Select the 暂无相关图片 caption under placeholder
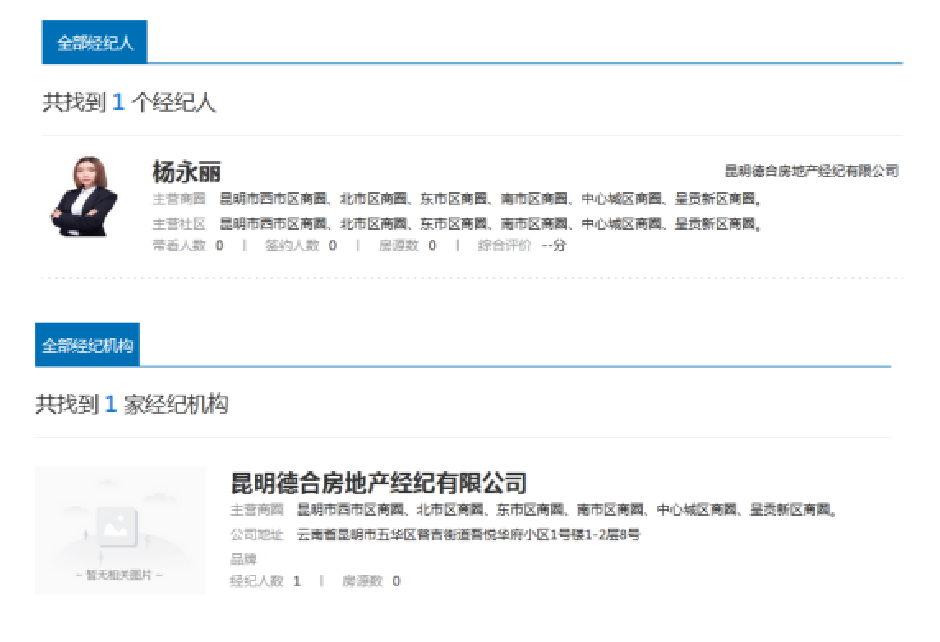This screenshot has height=642, width=940. click(119, 576)
